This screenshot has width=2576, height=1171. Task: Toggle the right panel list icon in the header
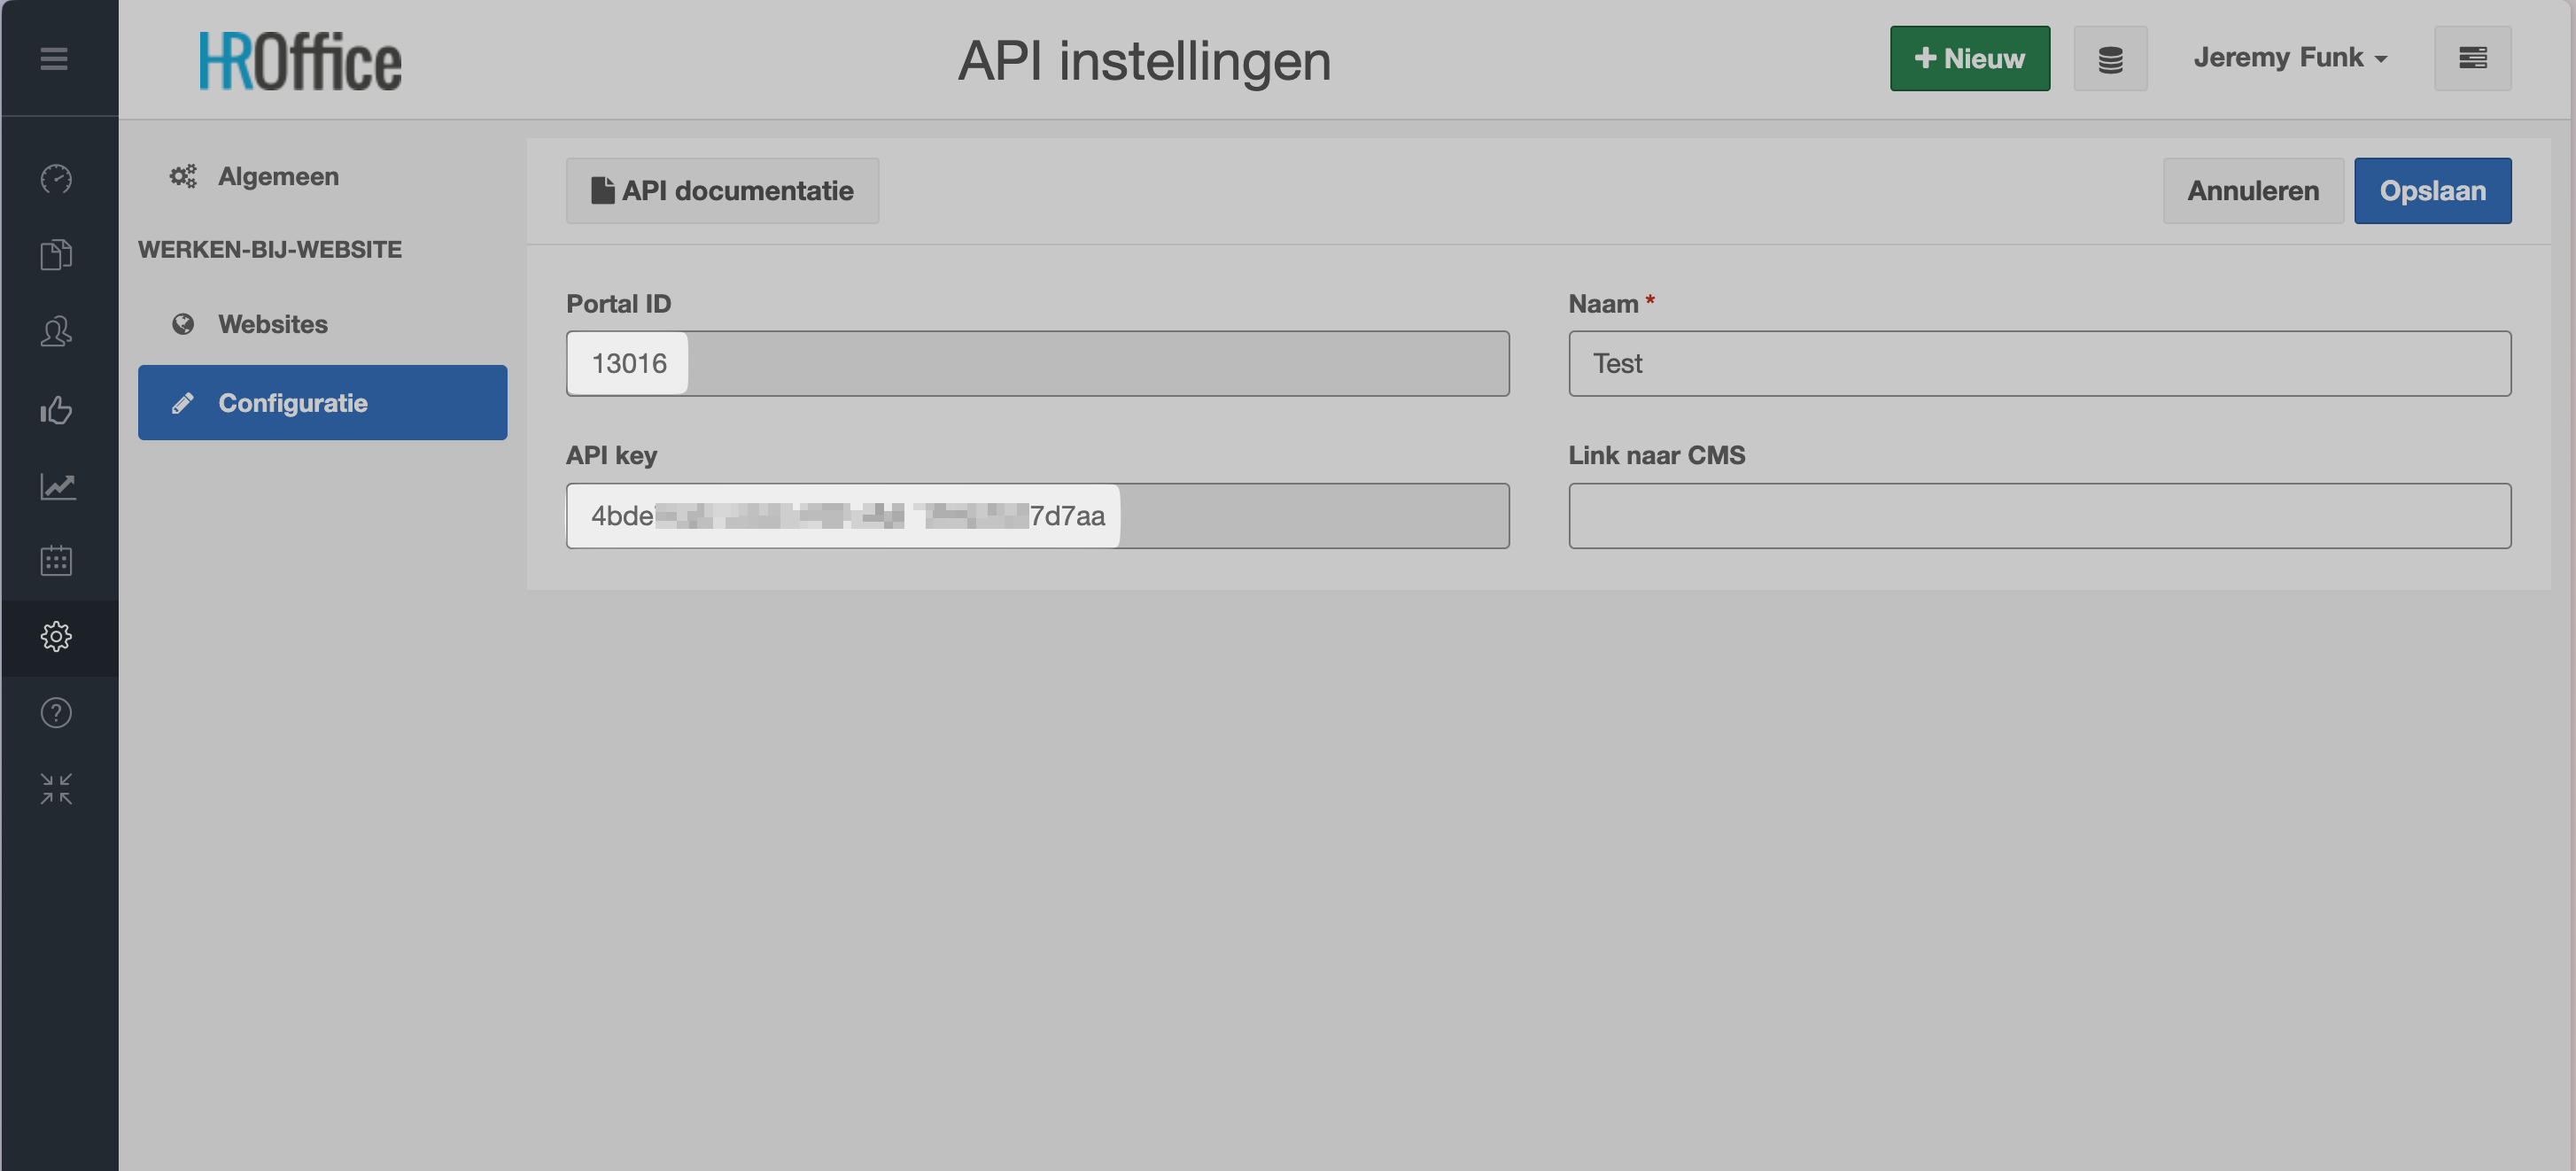pyautogui.click(x=2472, y=59)
